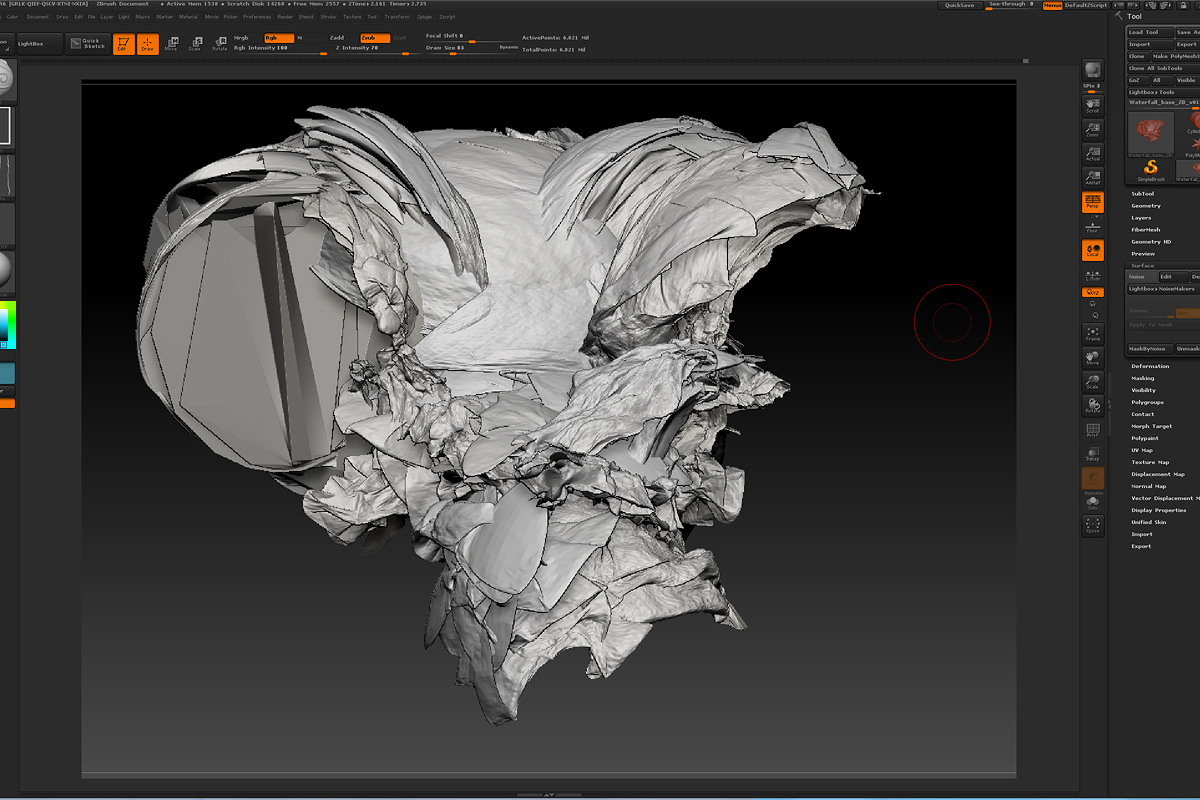The height and width of the screenshot is (800, 1200).
Task: Click the AAHalf view icon
Action: [1092, 178]
